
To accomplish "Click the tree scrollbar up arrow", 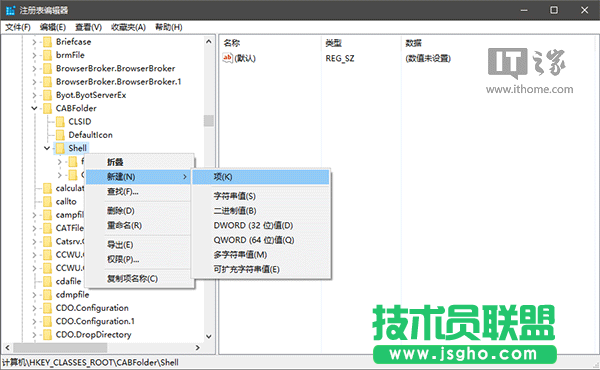I will click(209, 42).
